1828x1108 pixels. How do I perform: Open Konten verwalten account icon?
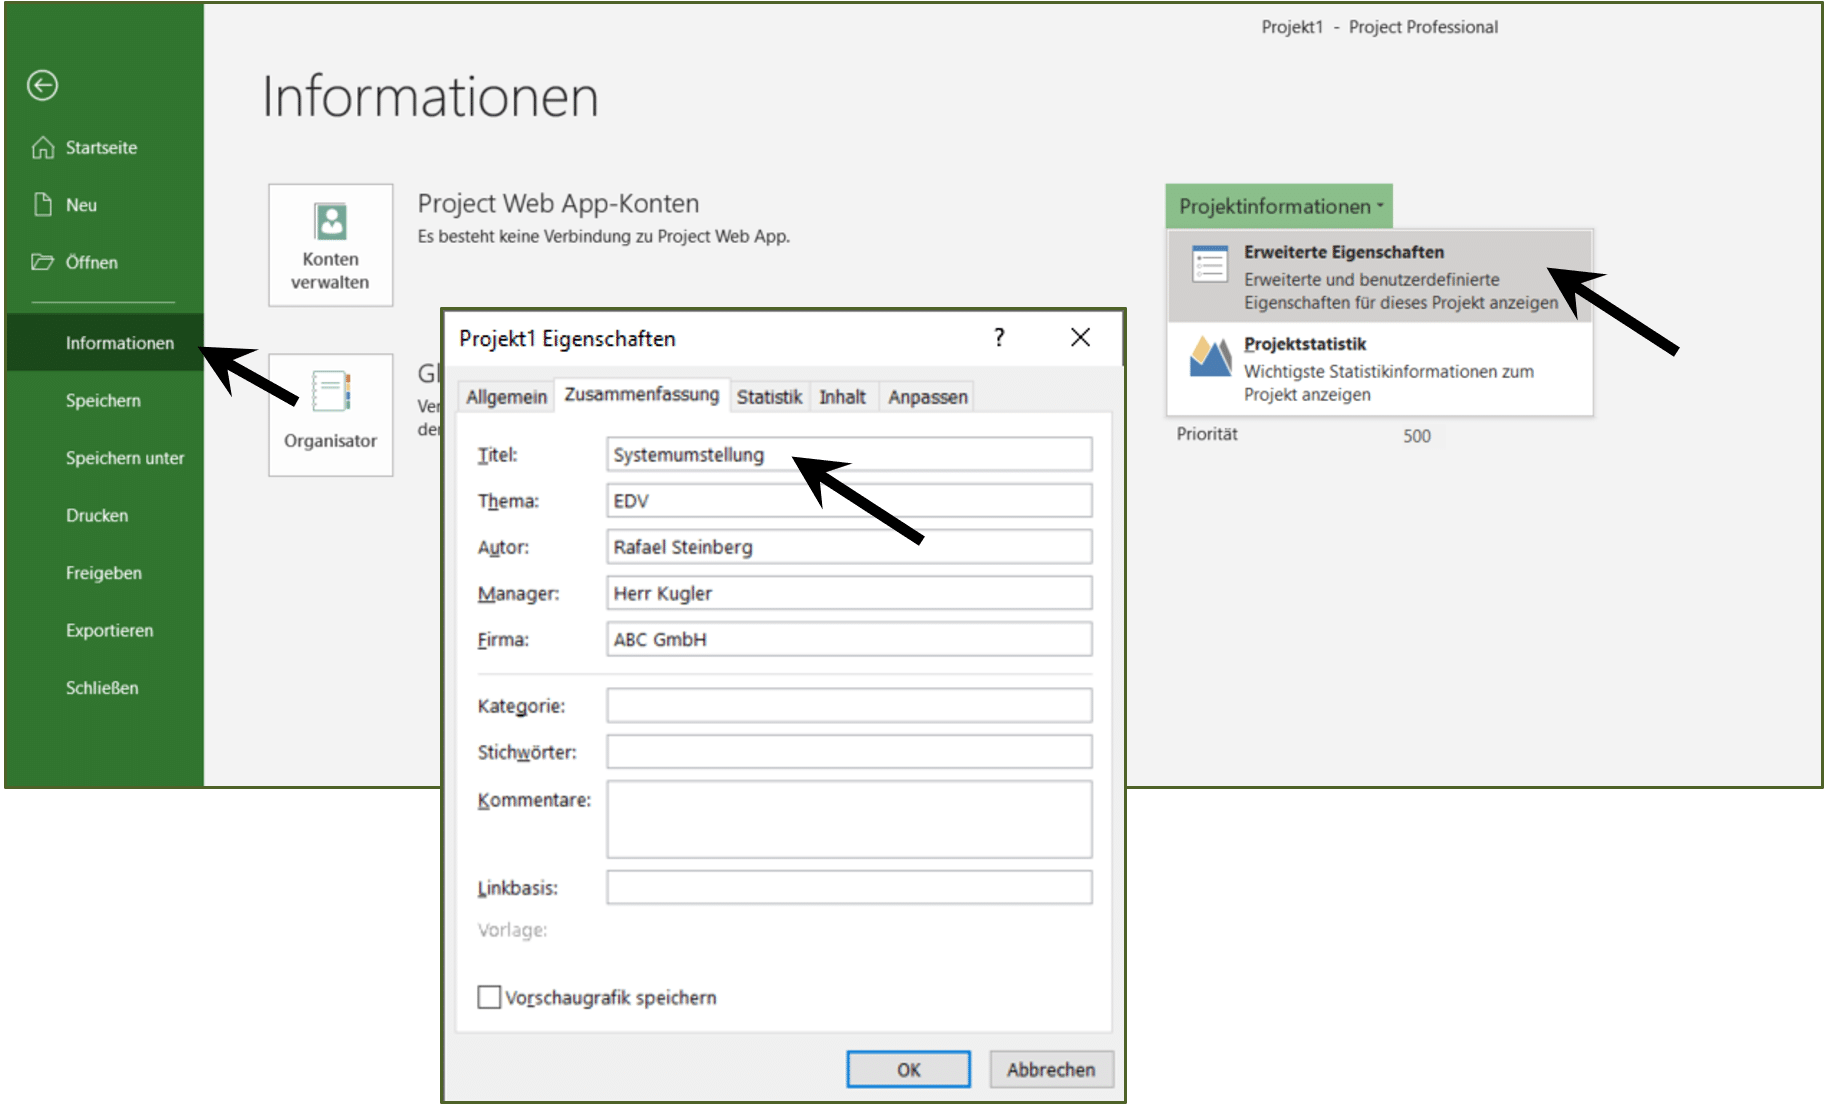[331, 221]
